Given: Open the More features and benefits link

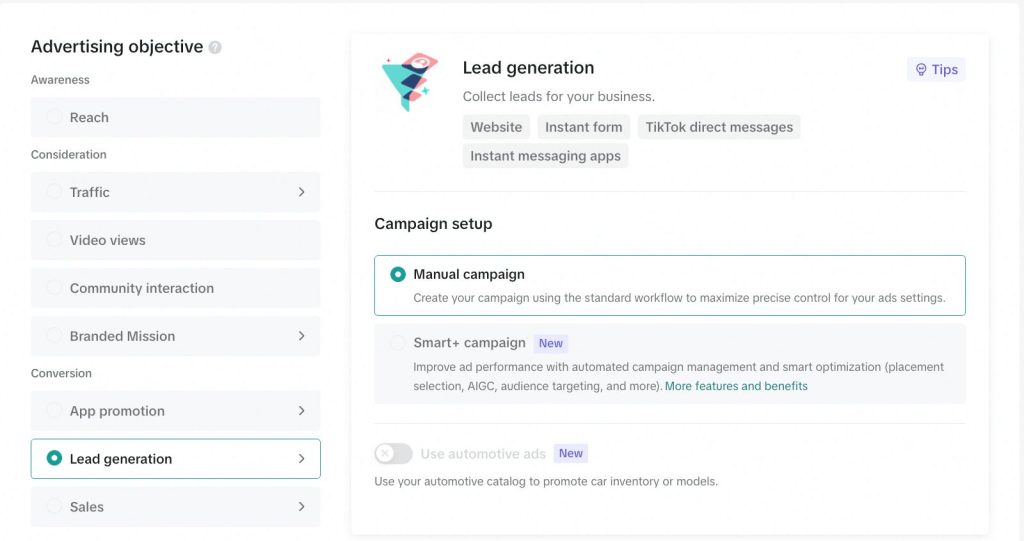Looking at the screenshot, I should click(x=736, y=386).
